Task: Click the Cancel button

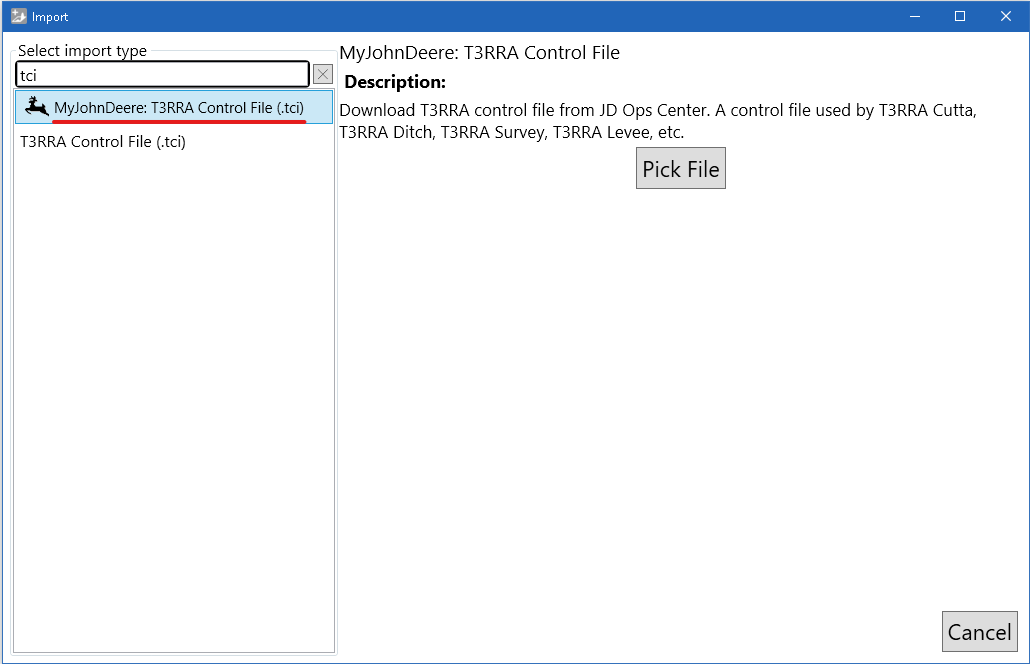Action: [979, 632]
